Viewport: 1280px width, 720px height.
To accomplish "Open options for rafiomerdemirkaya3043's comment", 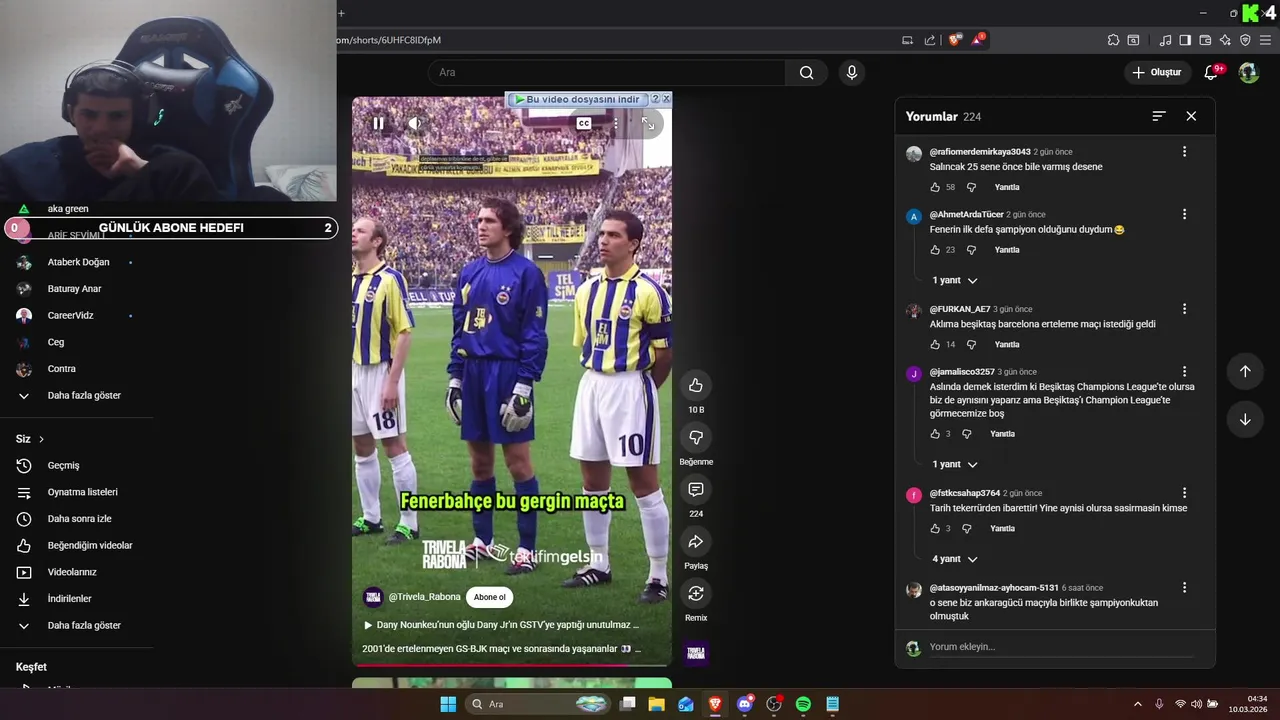I will coord(1184,152).
